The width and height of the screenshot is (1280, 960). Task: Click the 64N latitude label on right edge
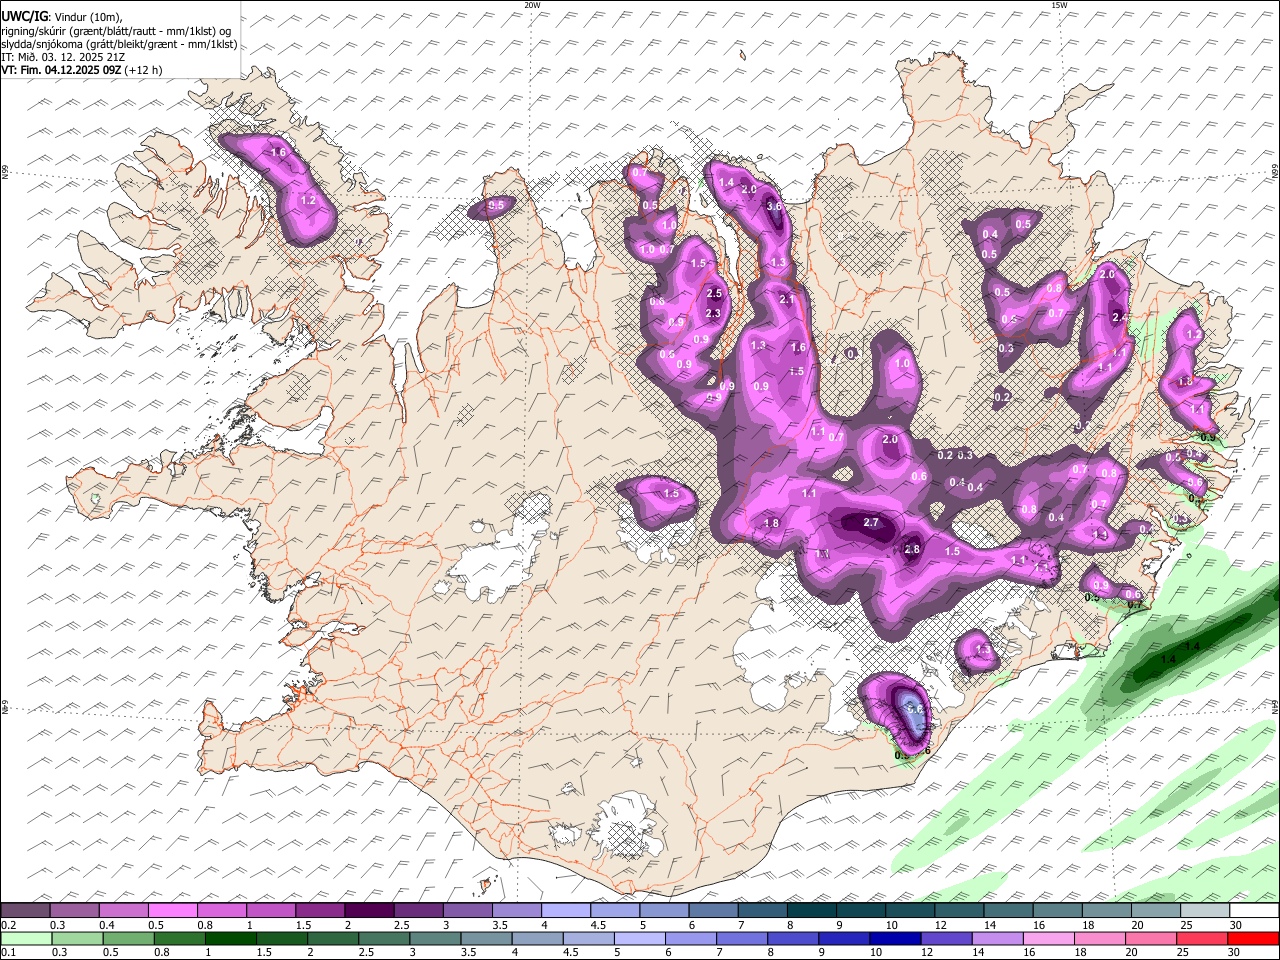(x=1275, y=706)
